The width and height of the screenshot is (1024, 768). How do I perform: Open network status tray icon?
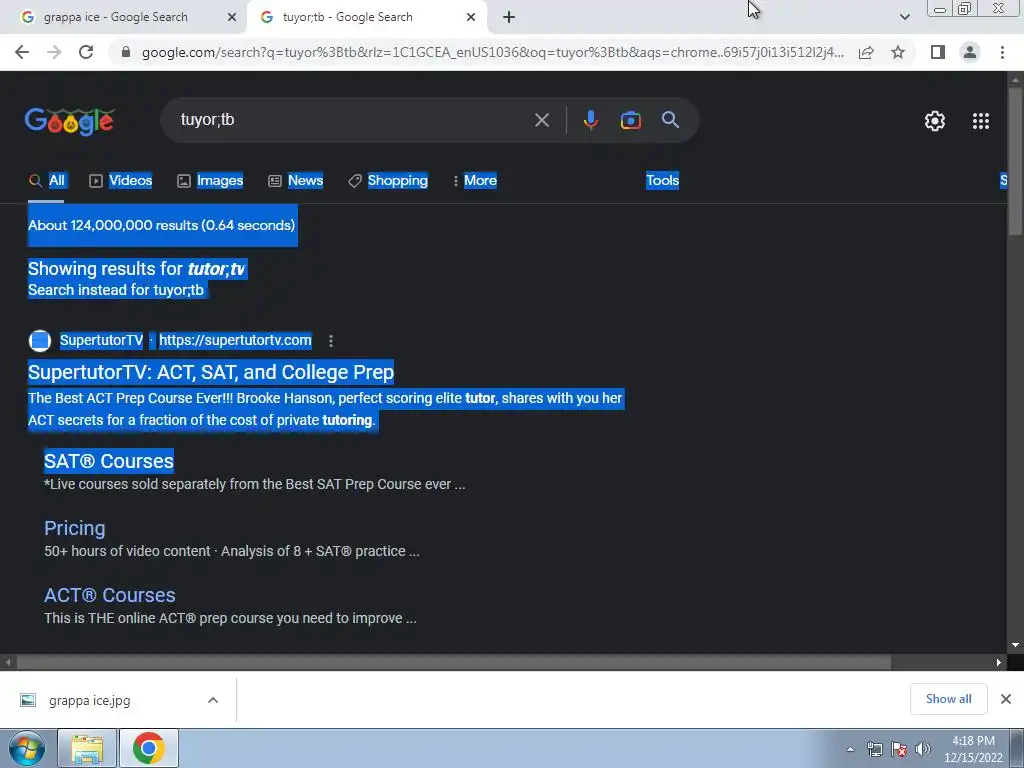pos(874,749)
